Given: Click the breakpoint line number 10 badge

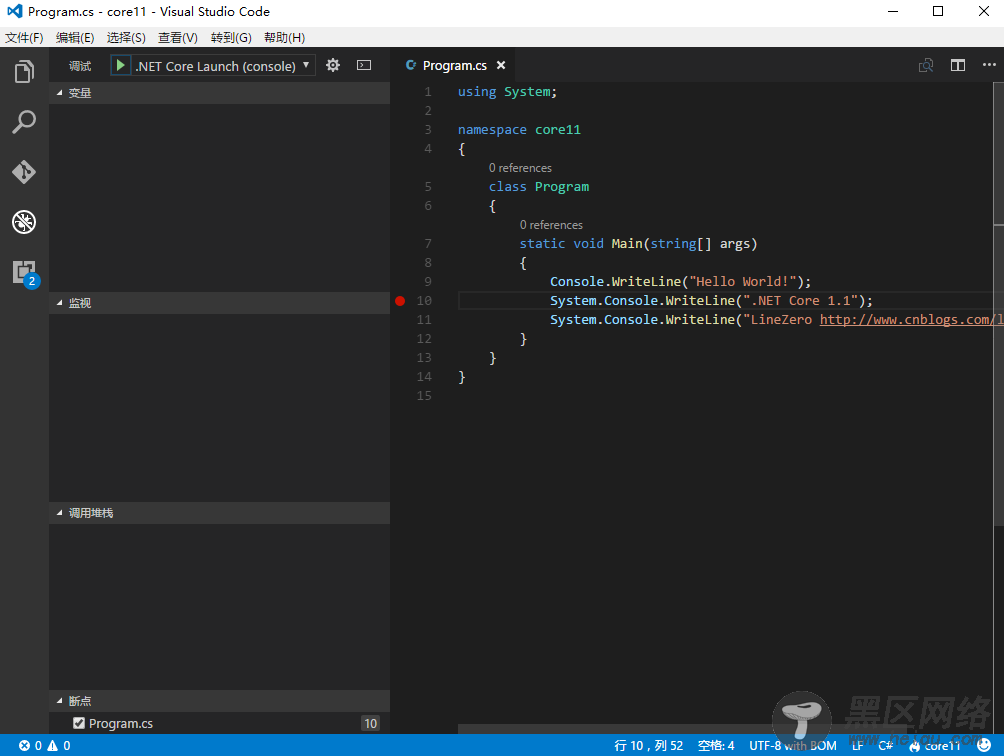Looking at the screenshot, I should [x=370, y=723].
